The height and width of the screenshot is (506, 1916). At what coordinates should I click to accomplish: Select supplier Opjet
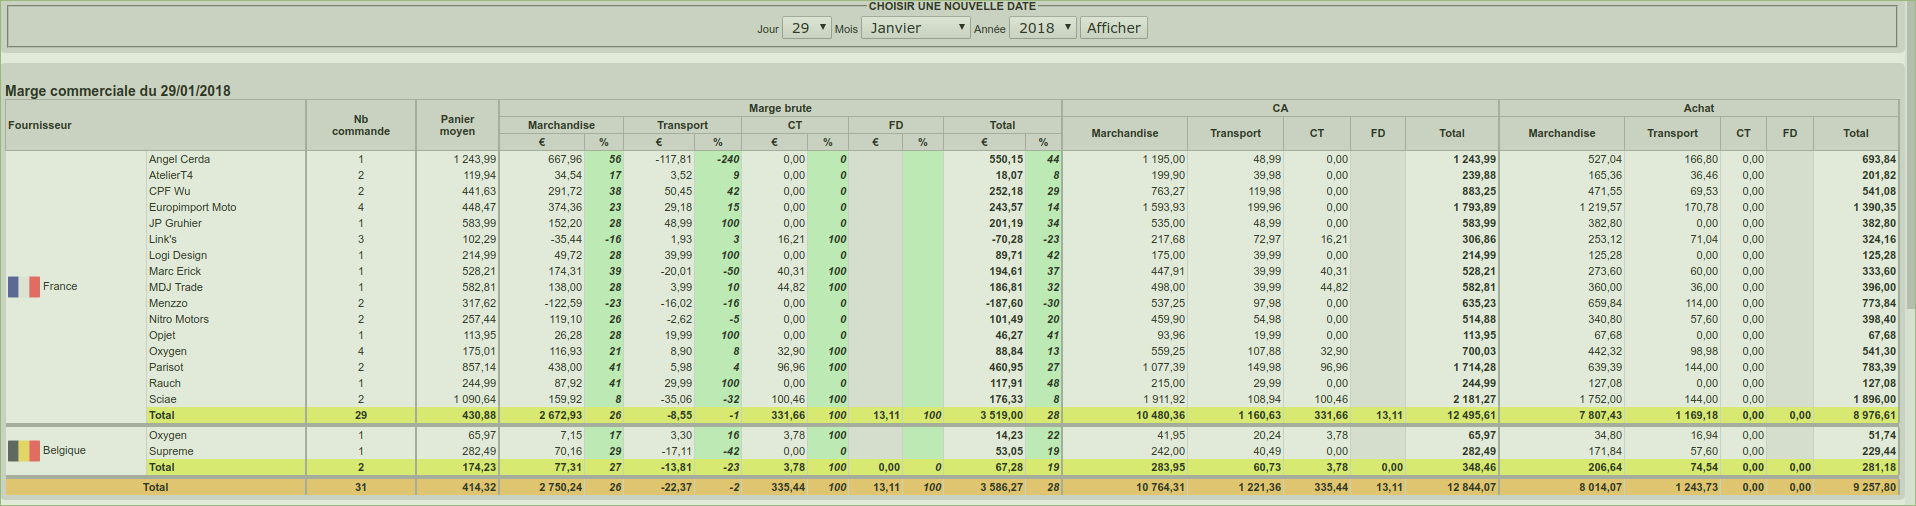[162, 335]
